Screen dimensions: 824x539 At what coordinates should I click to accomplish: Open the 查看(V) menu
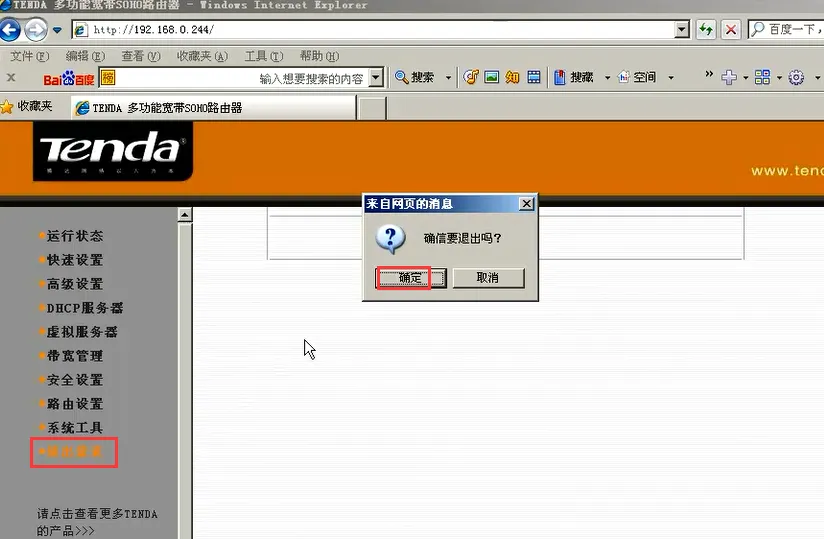141,56
